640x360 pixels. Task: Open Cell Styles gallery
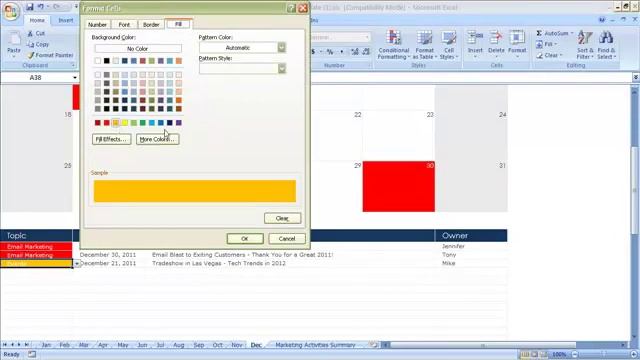click(x=449, y=45)
